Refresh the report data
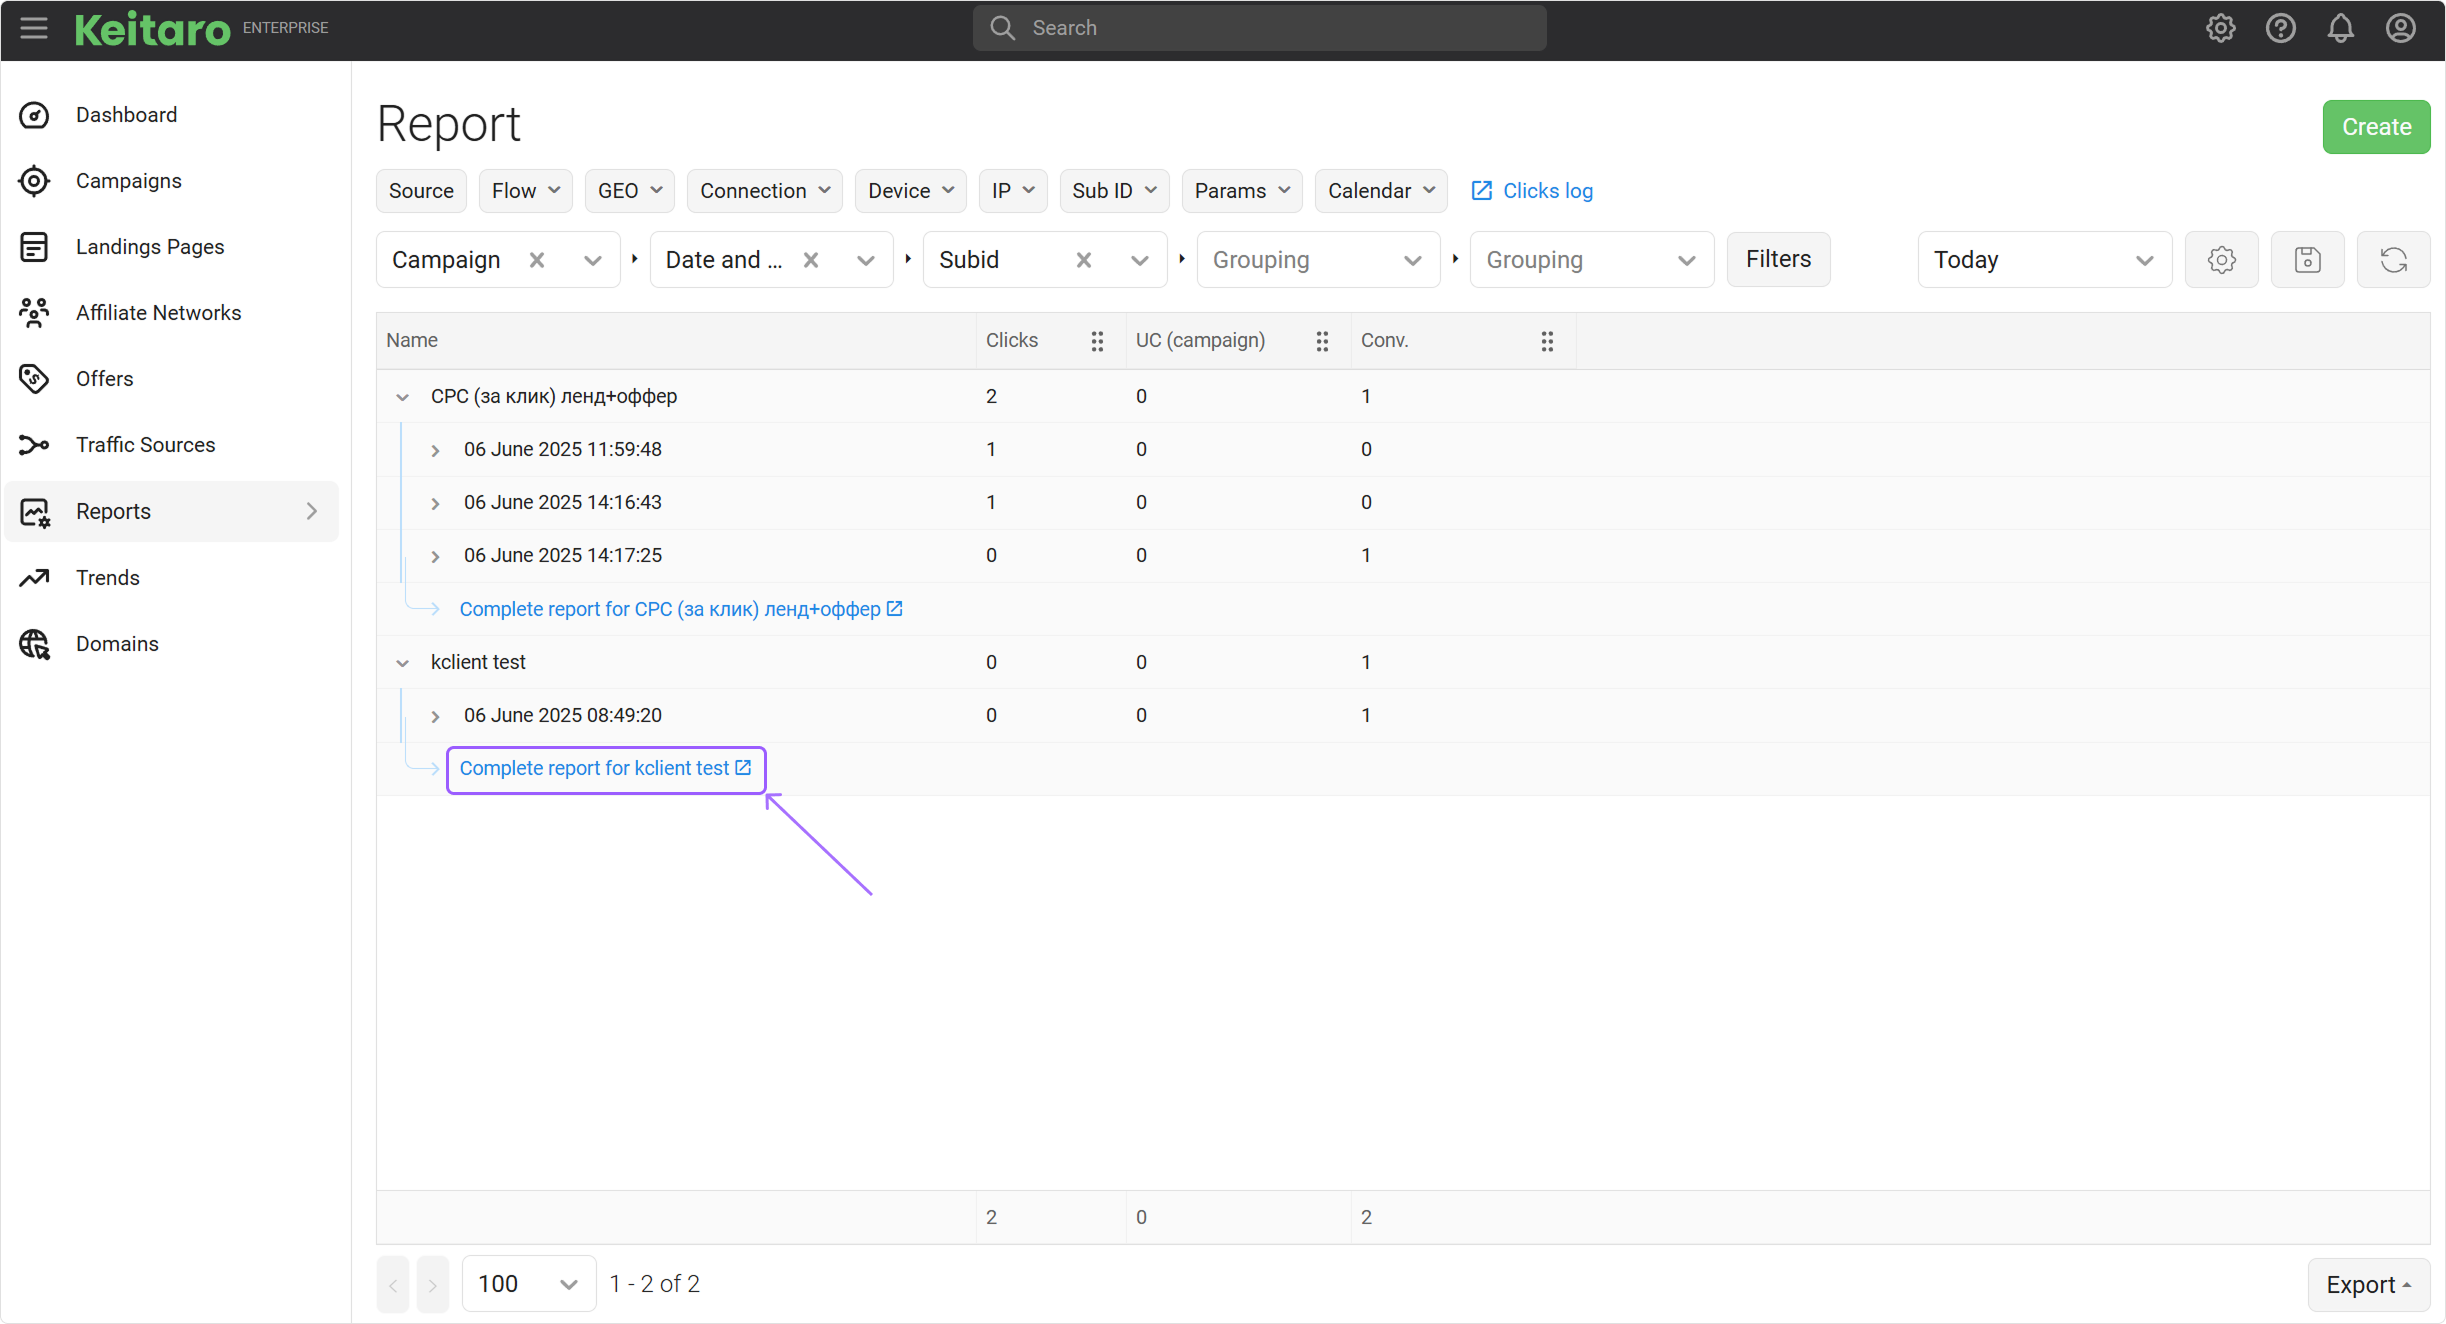Screen dimensions: 2446x1324 point(2393,260)
